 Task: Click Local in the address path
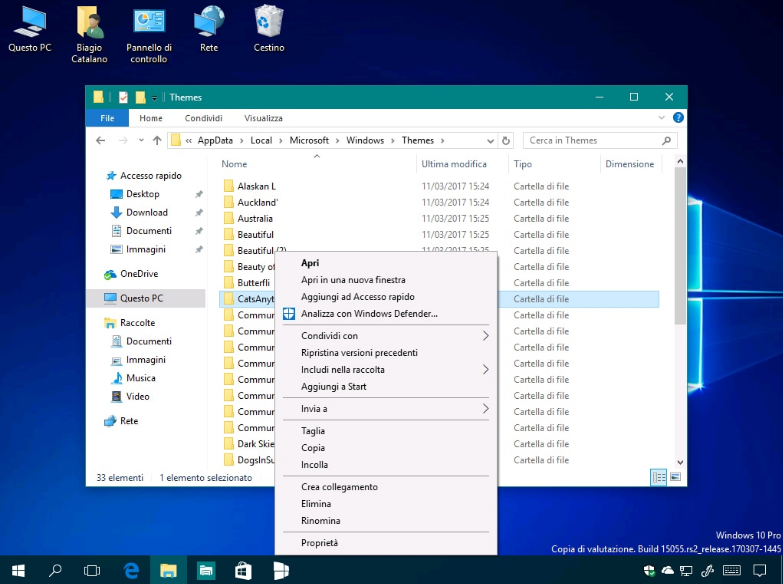coord(261,141)
